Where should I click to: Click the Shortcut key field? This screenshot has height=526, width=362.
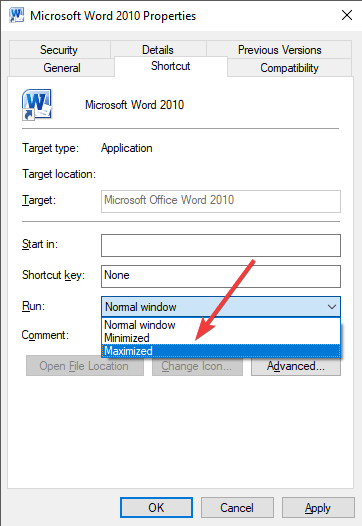pos(221,276)
